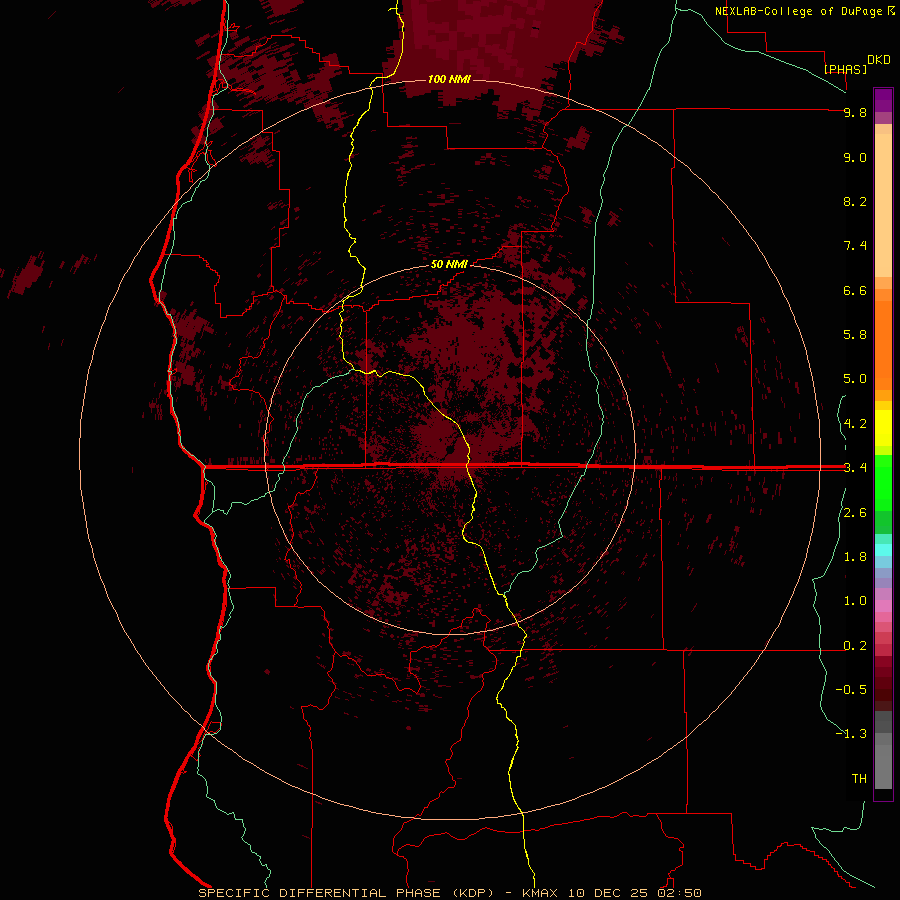Click the 100 NMI range ring label

[x=449, y=79]
